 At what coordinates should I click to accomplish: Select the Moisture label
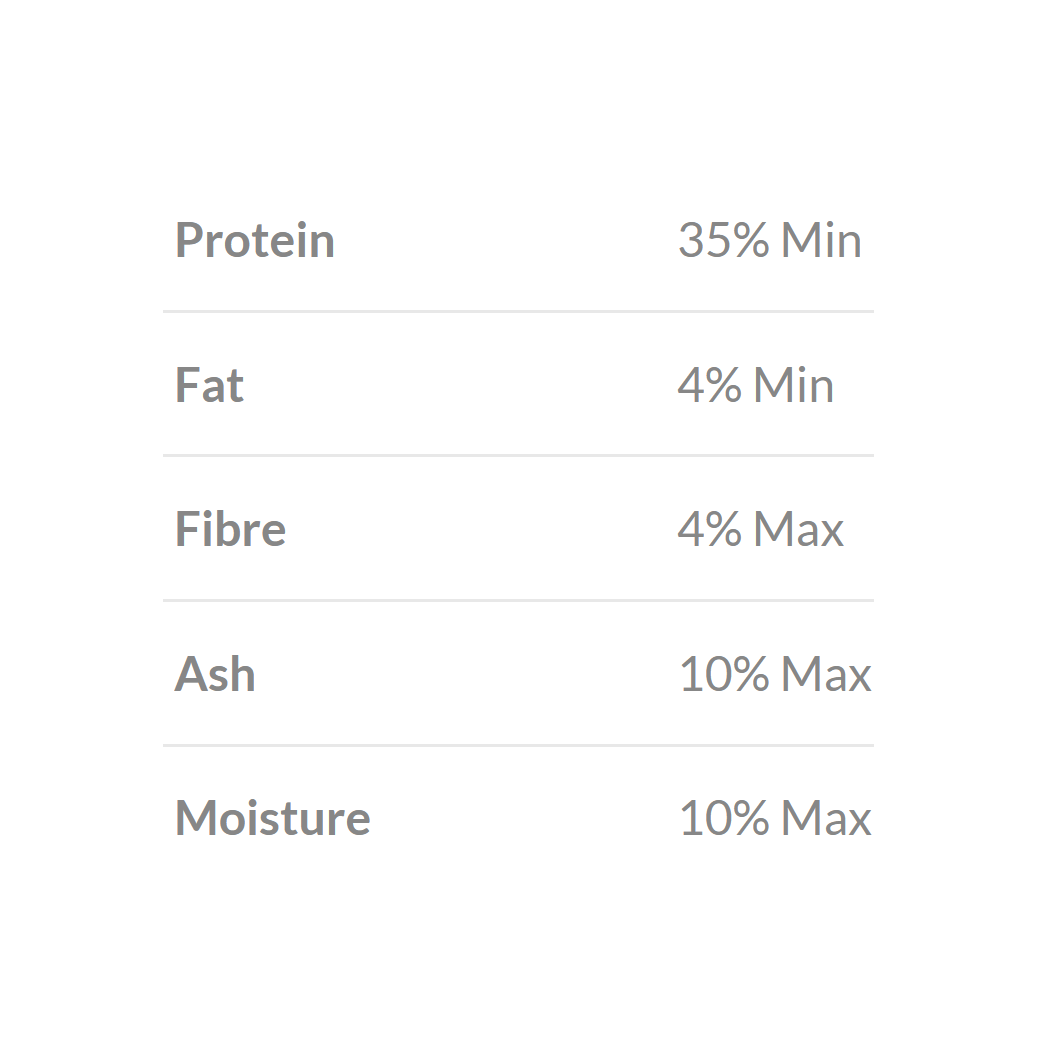(x=272, y=819)
